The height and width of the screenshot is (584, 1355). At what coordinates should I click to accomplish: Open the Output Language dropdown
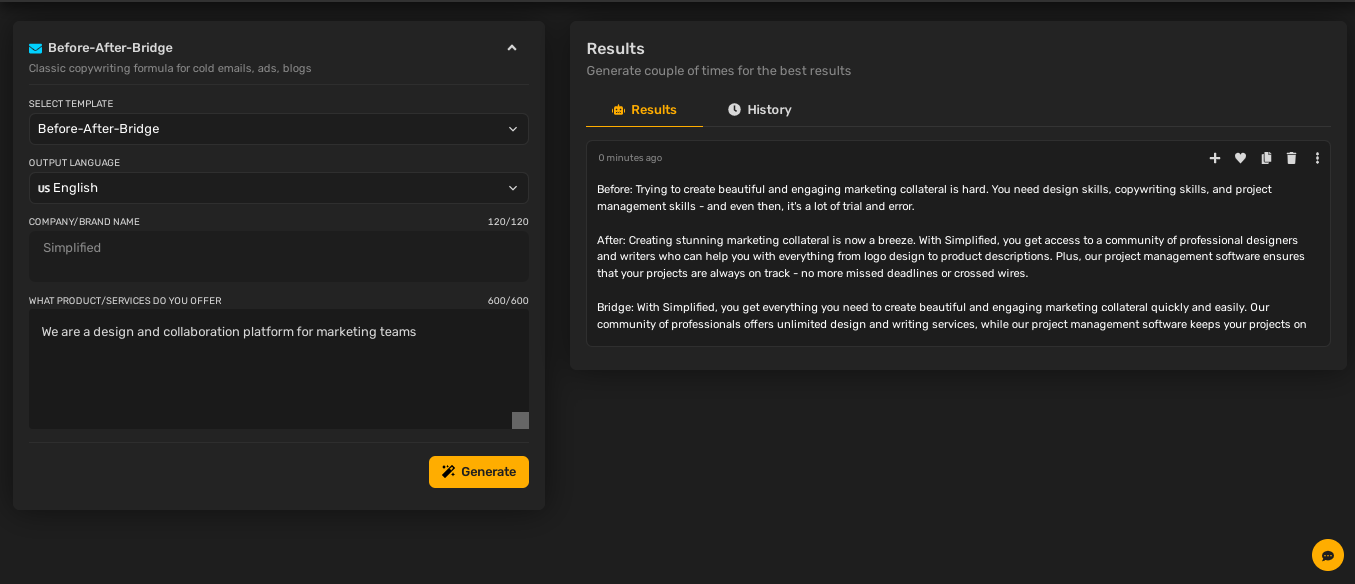[279, 188]
